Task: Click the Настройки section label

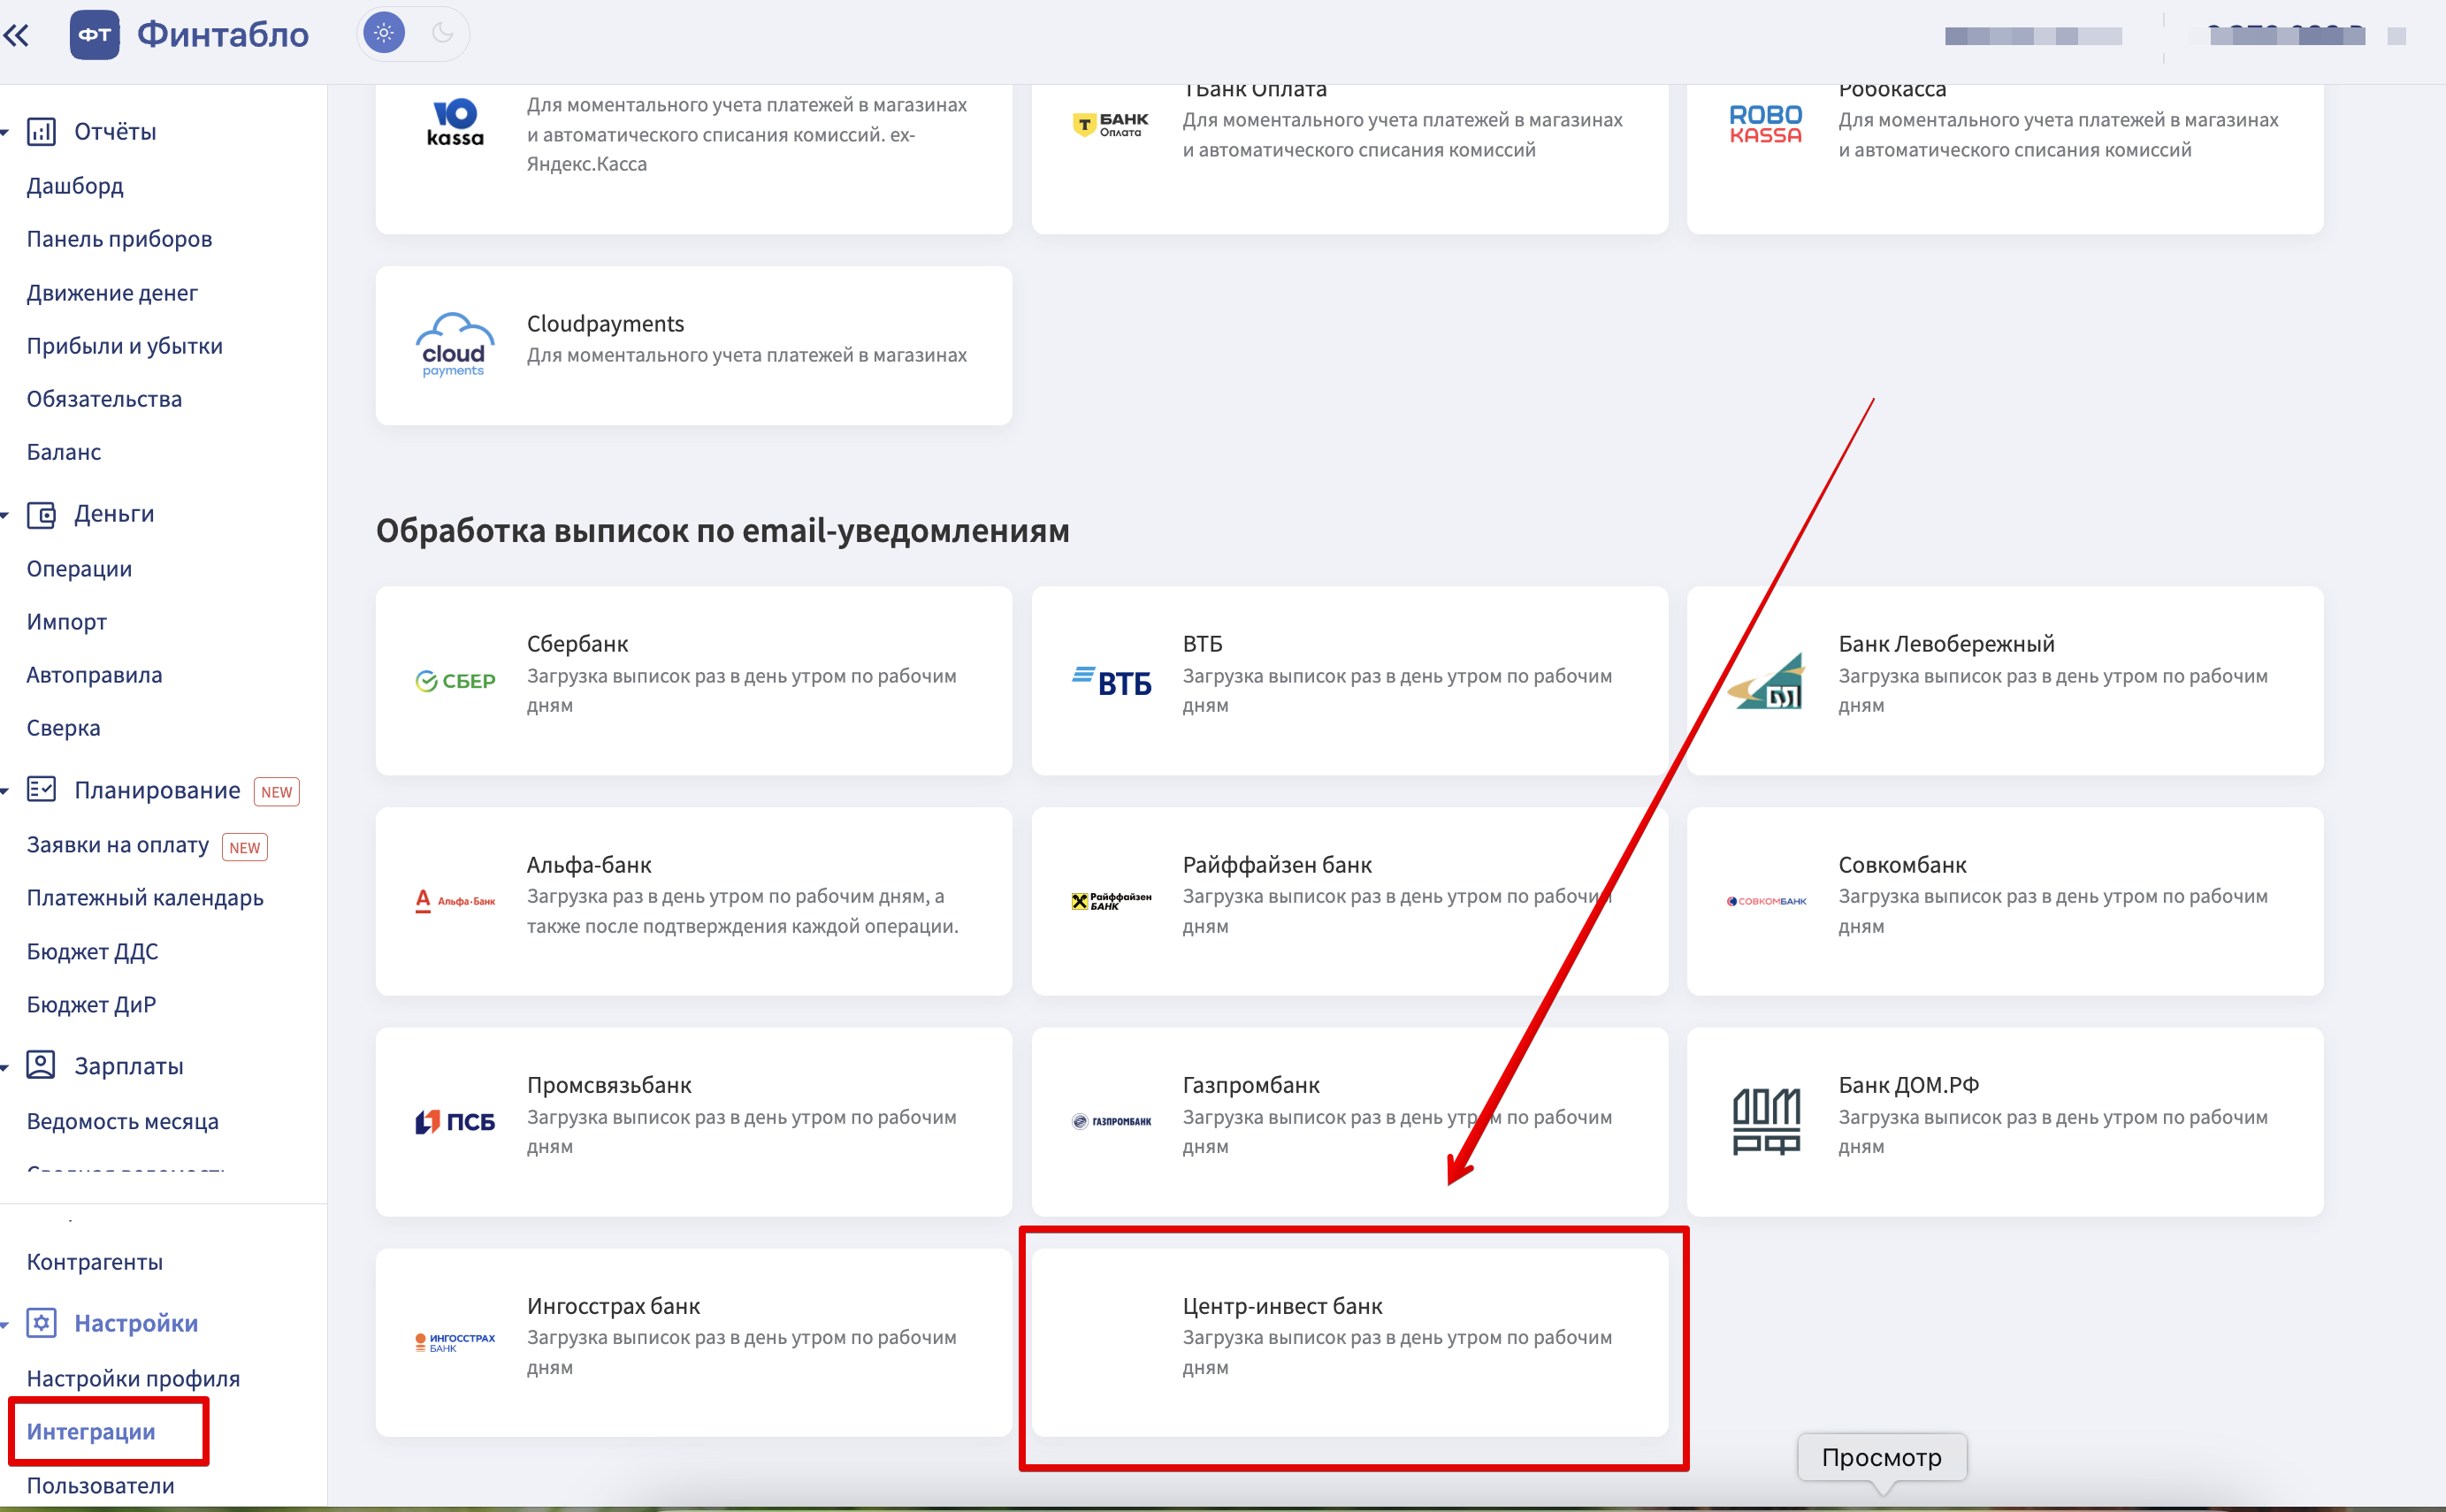Action: 136,1323
